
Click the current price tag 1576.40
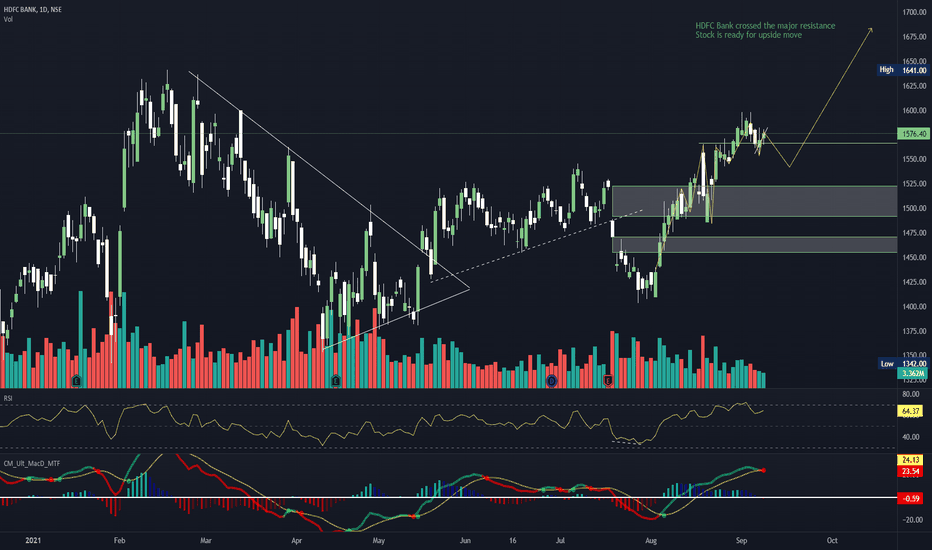point(913,134)
